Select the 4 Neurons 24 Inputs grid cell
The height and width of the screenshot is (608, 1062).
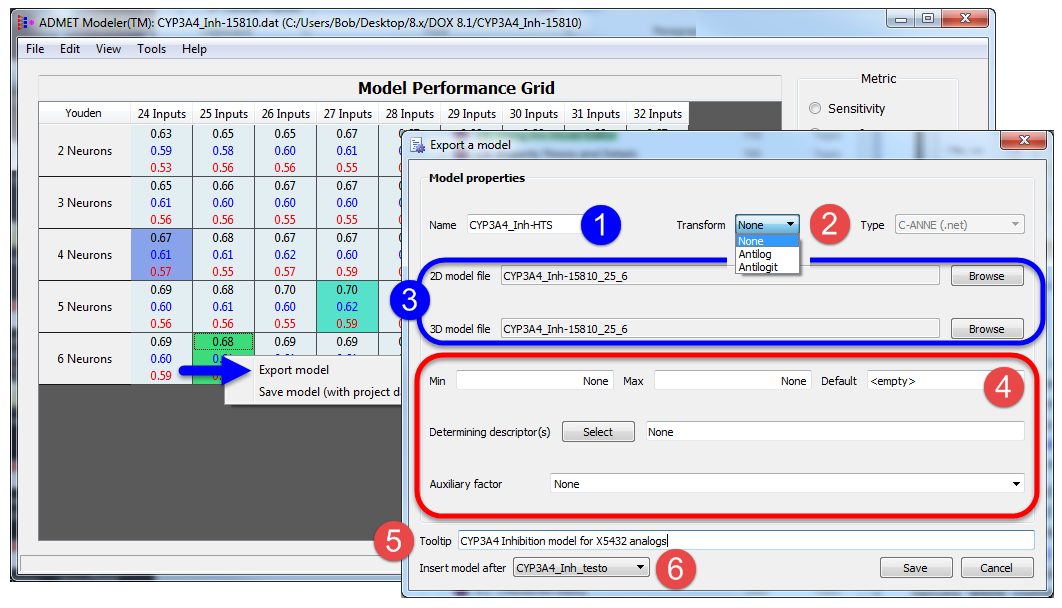pos(161,255)
